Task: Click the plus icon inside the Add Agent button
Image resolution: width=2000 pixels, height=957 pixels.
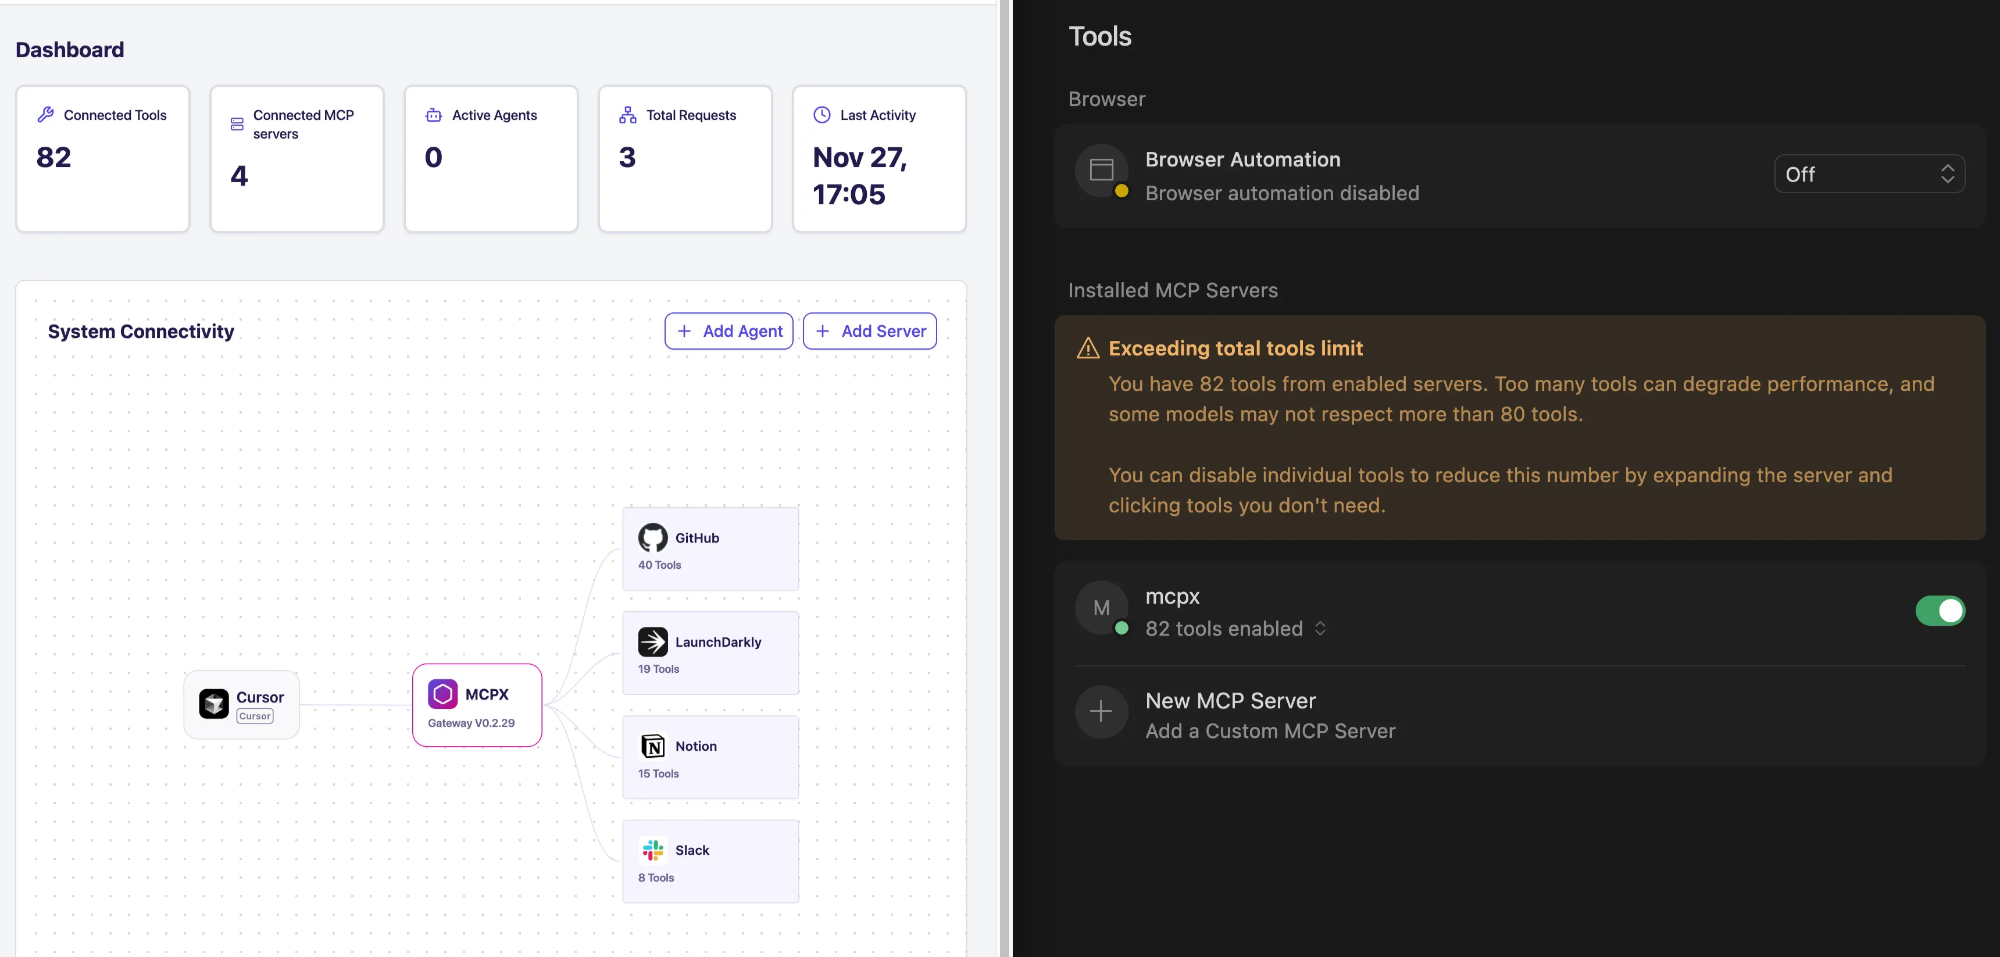Action: pyautogui.click(x=684, y=331)
